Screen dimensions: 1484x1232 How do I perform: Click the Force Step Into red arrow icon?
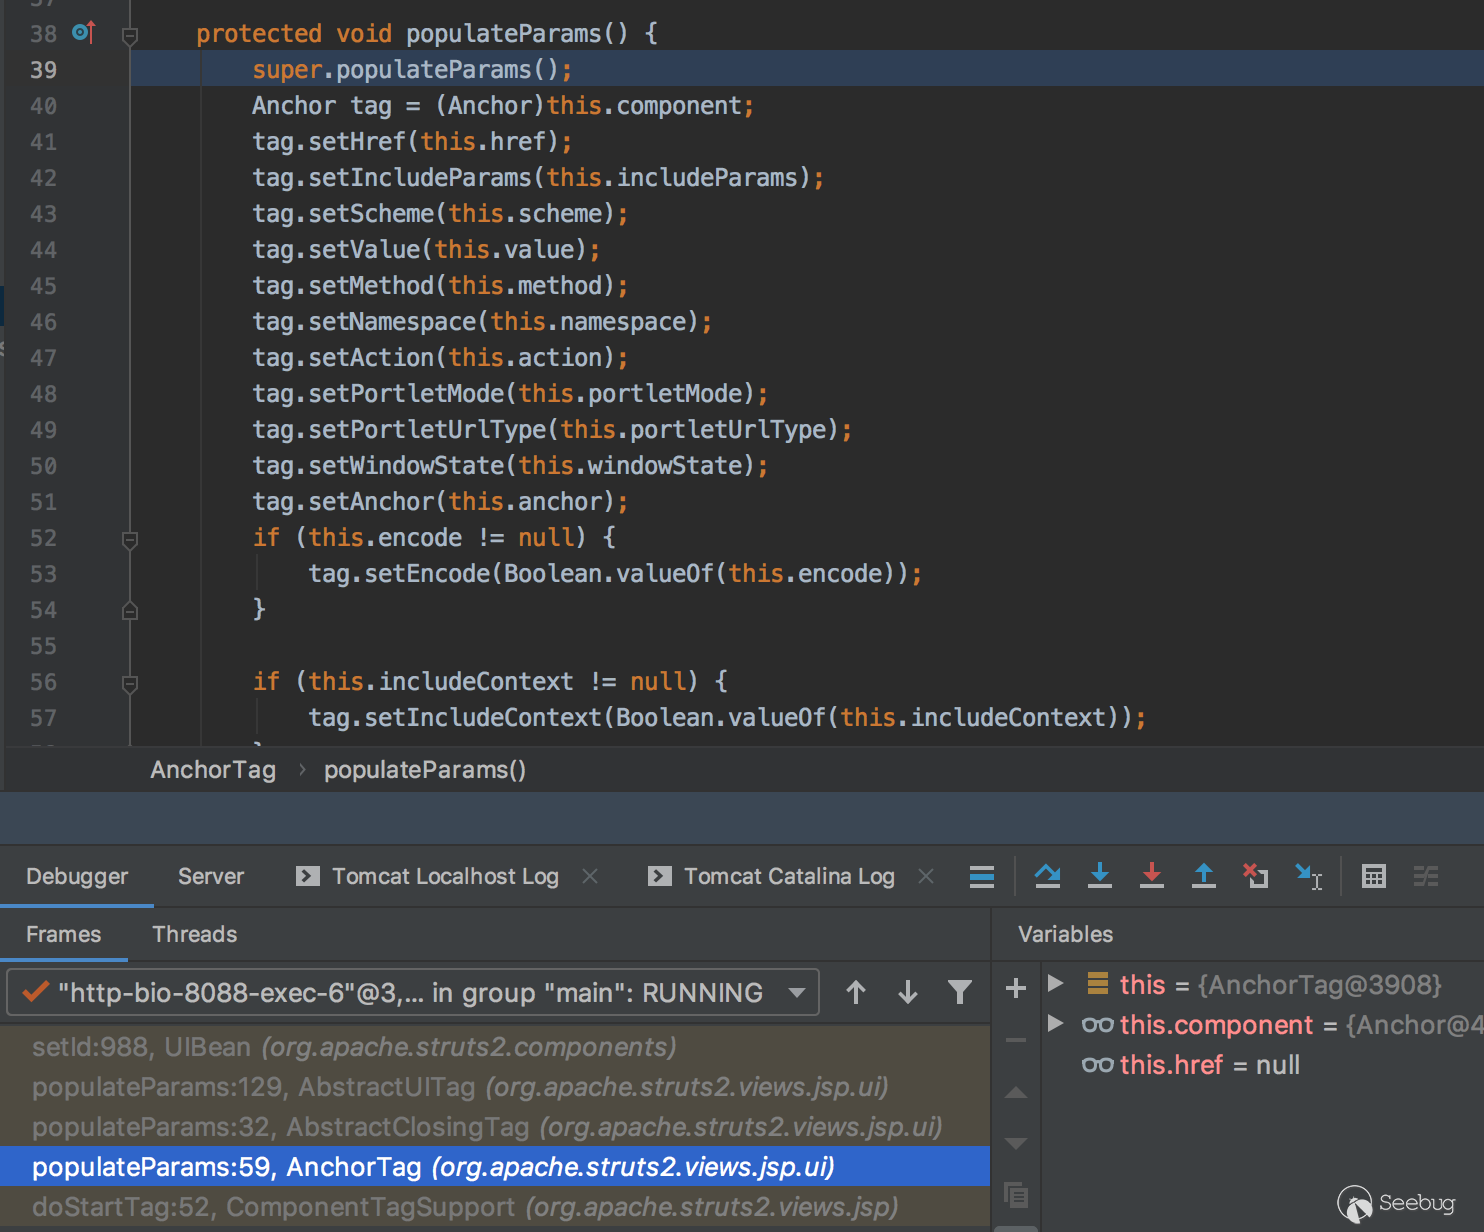click(x=1151, y=876)
